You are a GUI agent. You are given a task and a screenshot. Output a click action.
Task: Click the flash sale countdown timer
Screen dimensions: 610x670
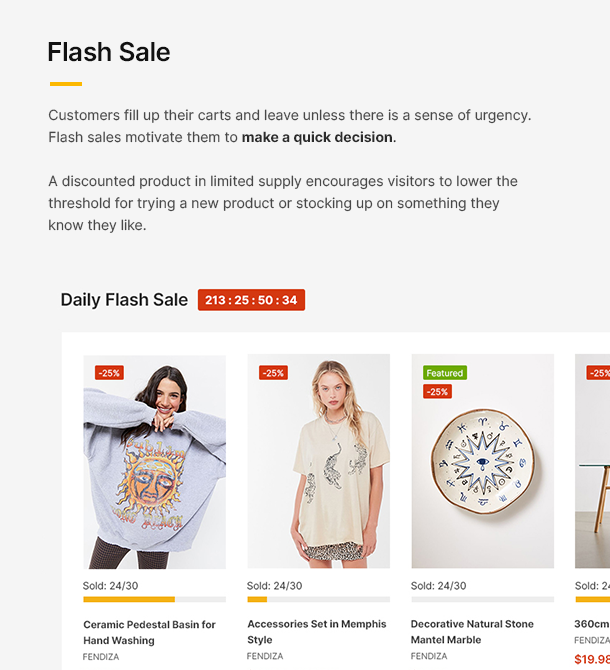coord(251,300)
